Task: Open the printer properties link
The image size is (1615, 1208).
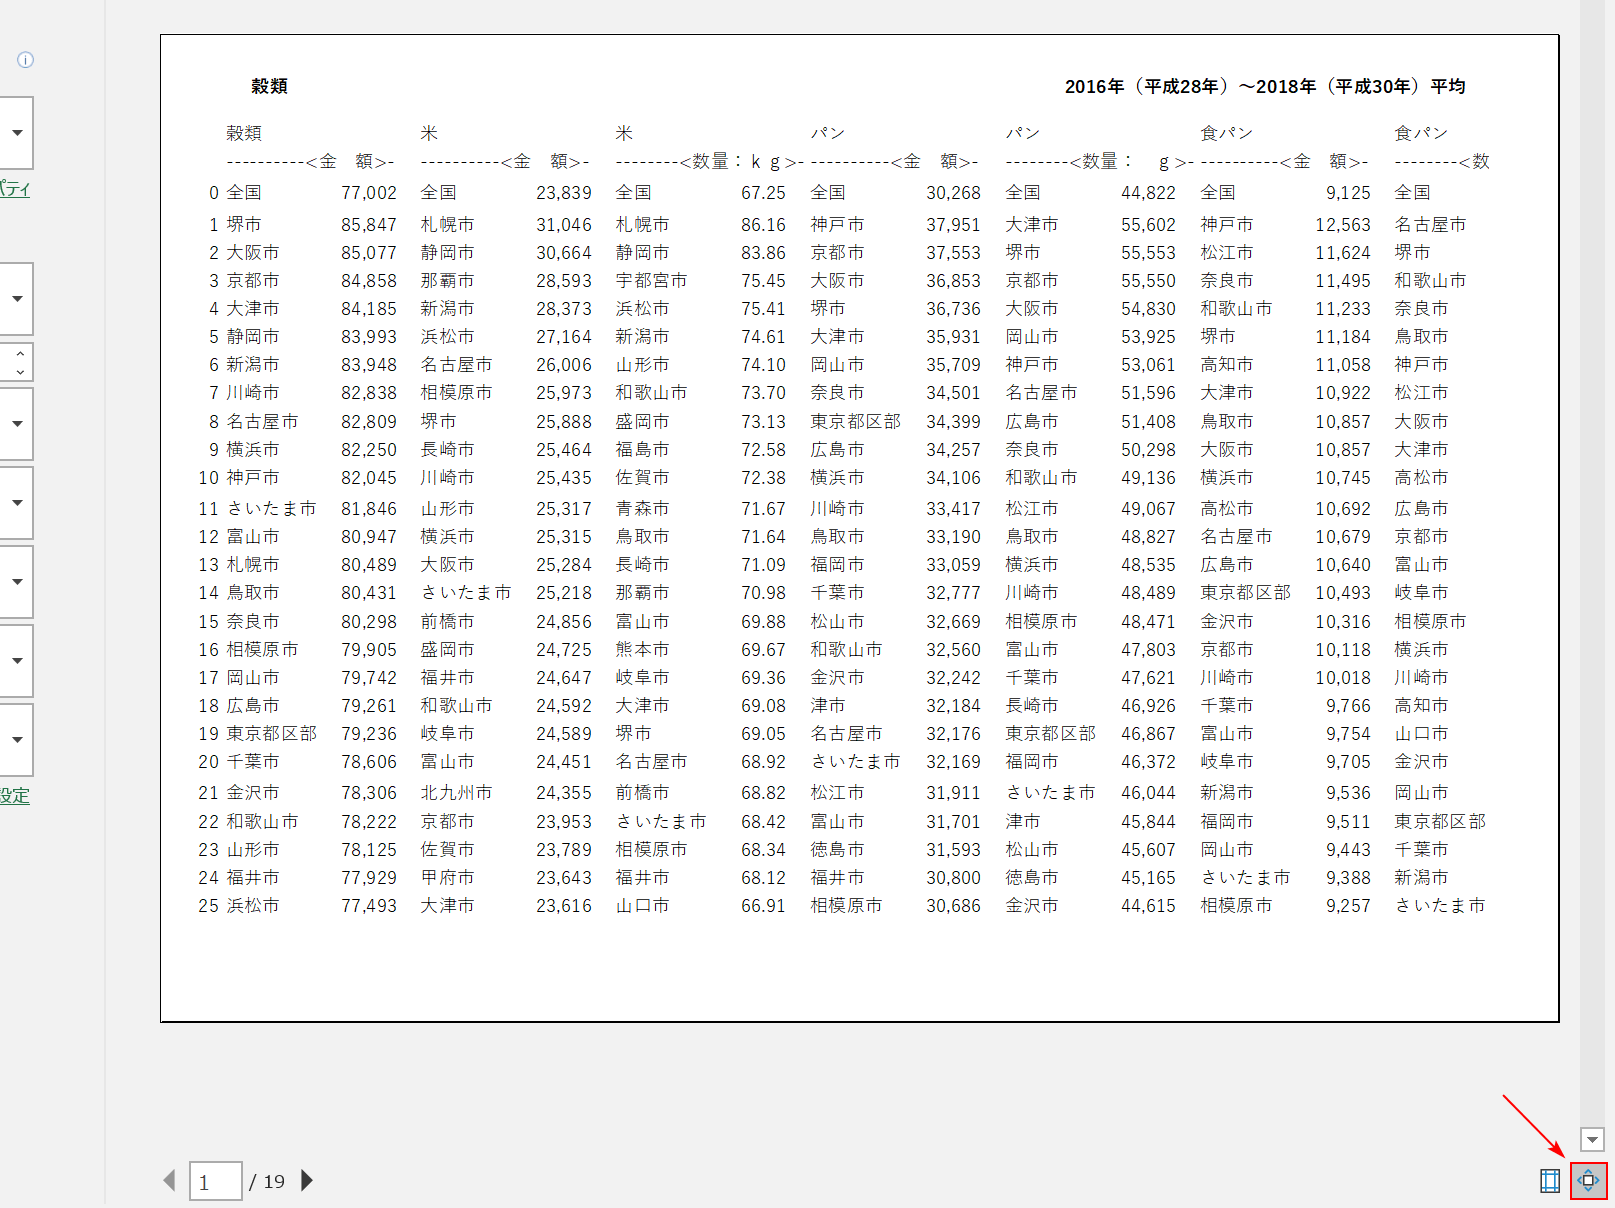Action: (15, 189)
